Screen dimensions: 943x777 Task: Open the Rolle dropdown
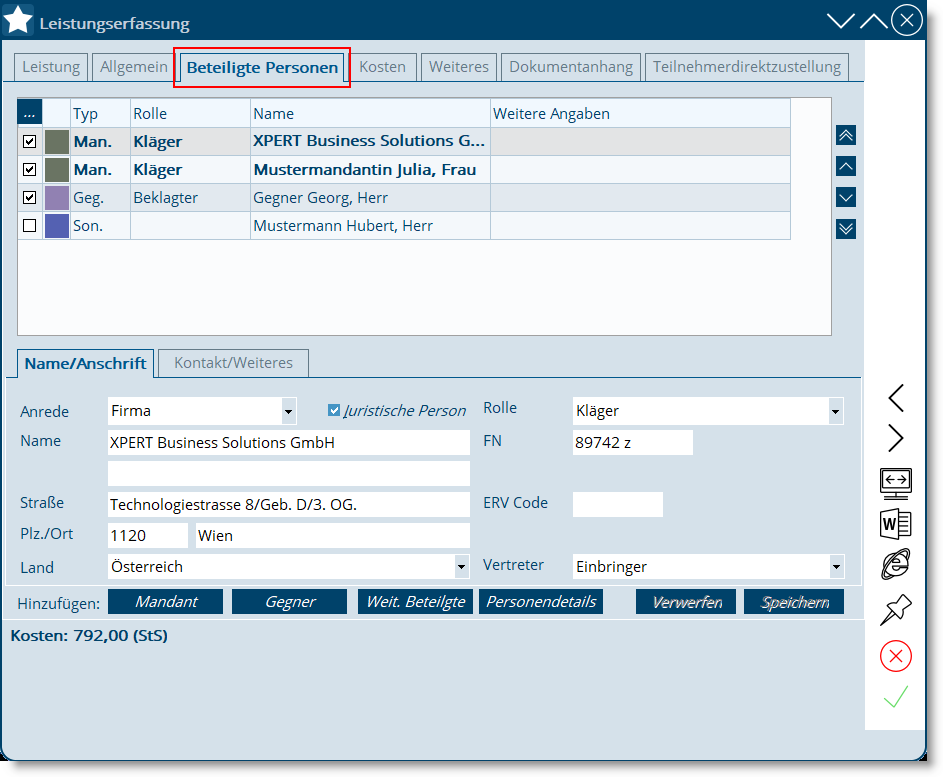pos(835,411)
